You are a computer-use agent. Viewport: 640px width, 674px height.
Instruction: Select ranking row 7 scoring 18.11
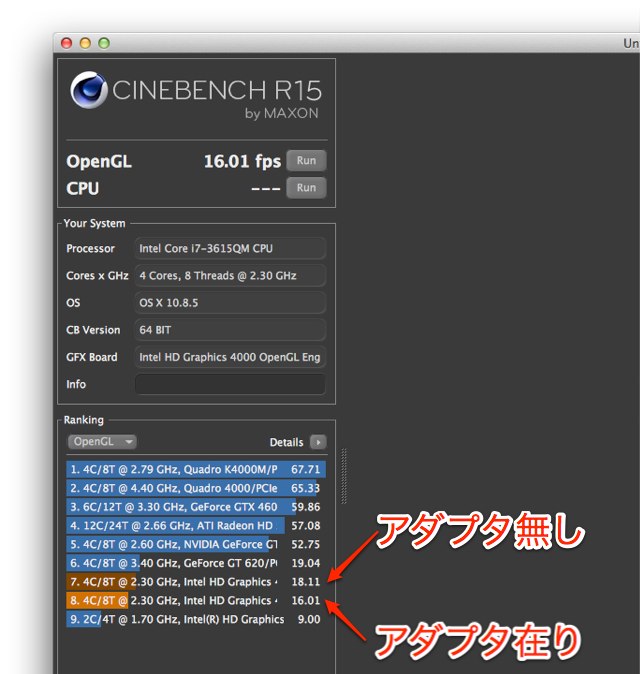[196, 582]
